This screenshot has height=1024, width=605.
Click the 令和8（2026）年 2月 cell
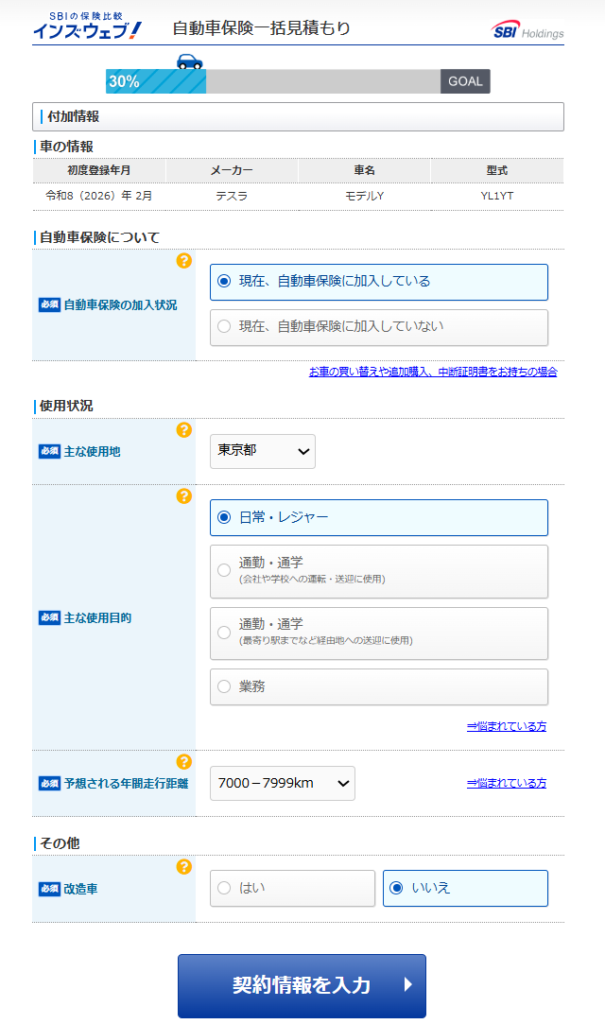point(99,196)
